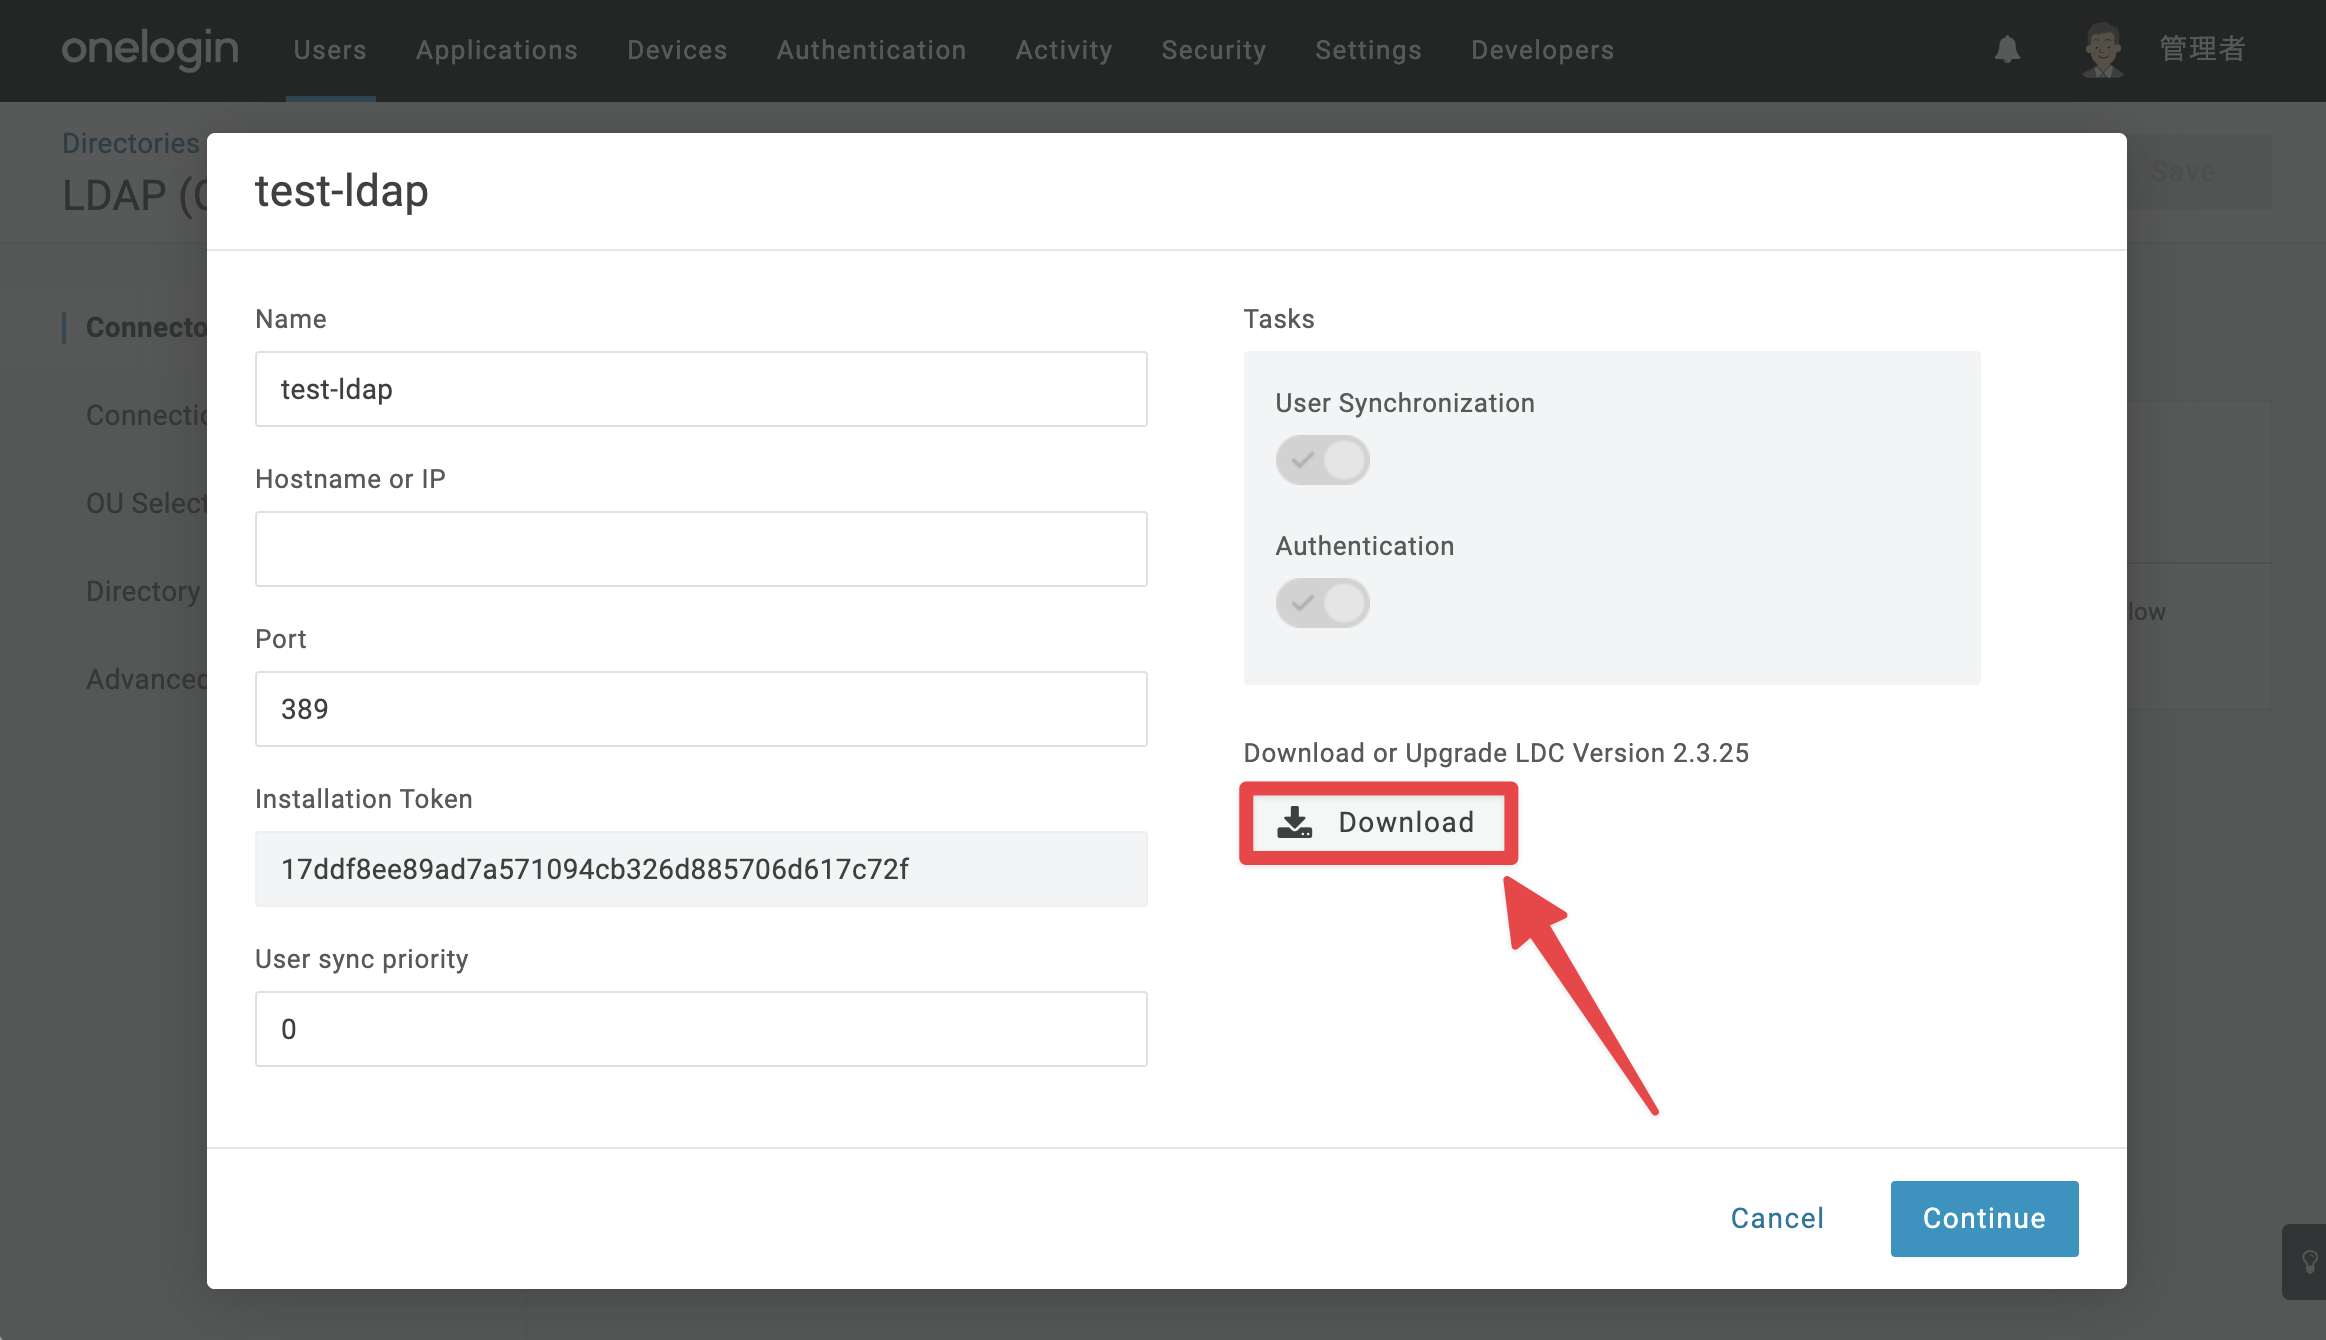
Task: Open the Authentication top menu
Action: point(872,50)
